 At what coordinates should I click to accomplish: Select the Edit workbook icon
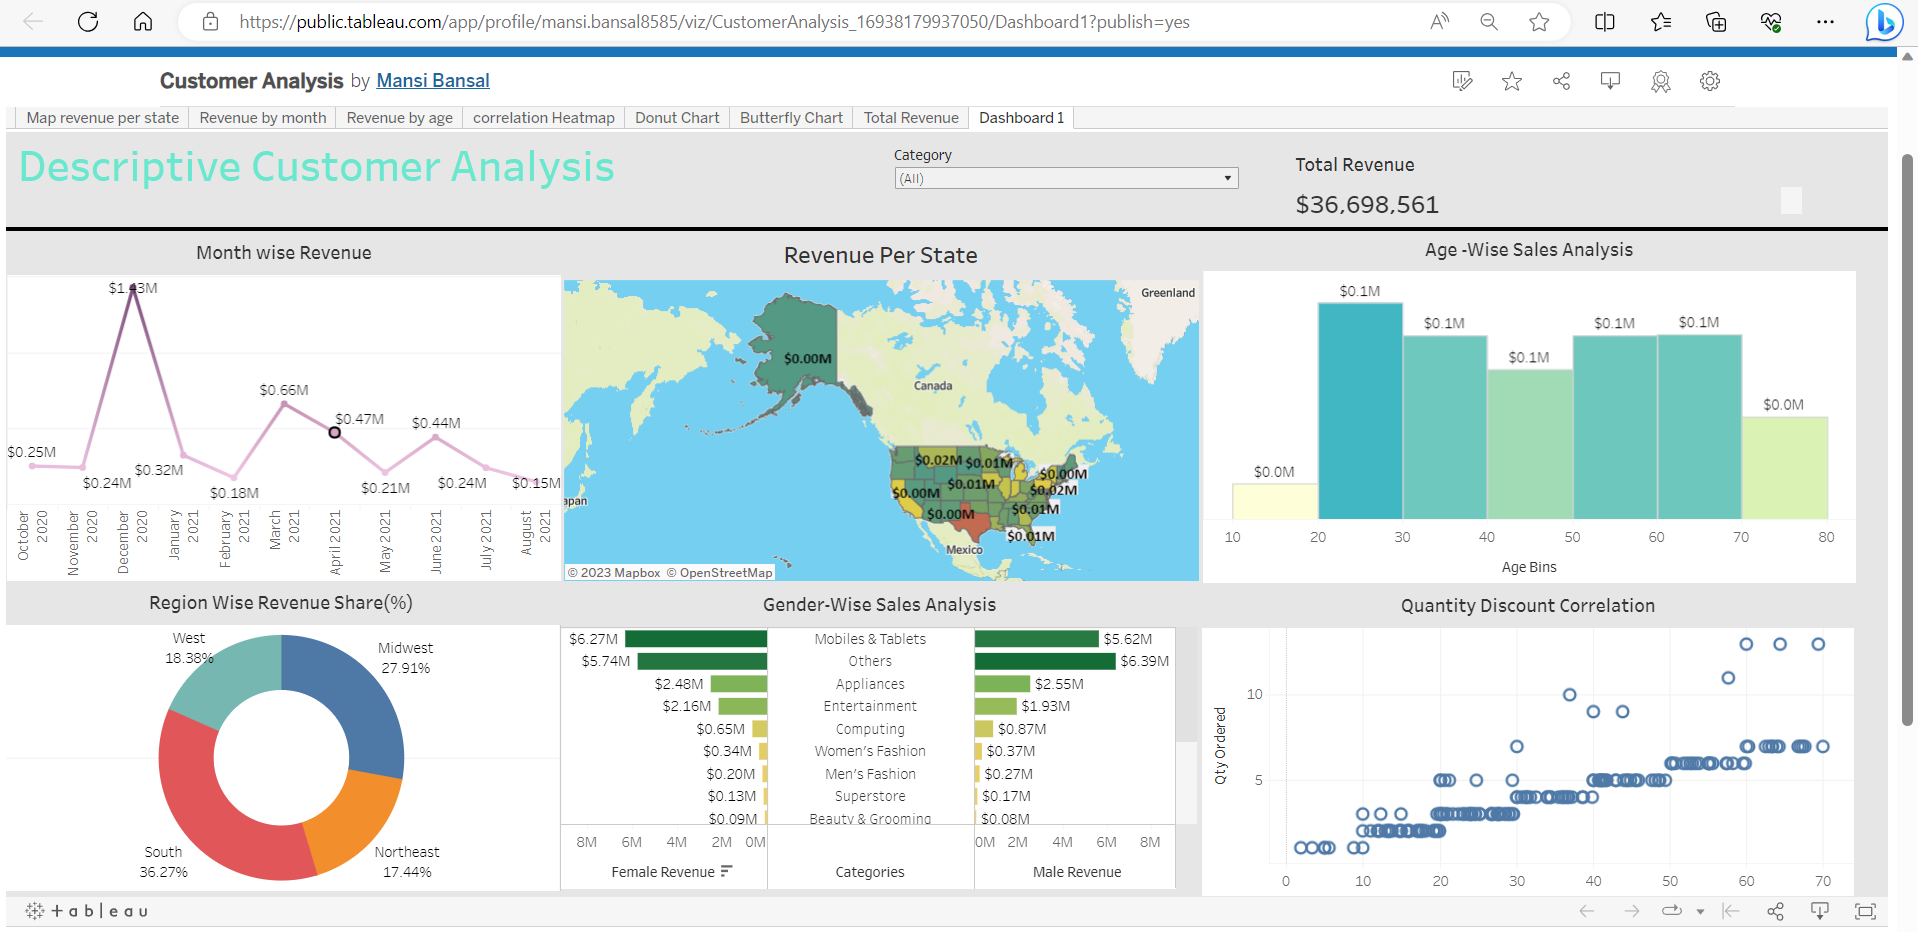pos(1462,81)
